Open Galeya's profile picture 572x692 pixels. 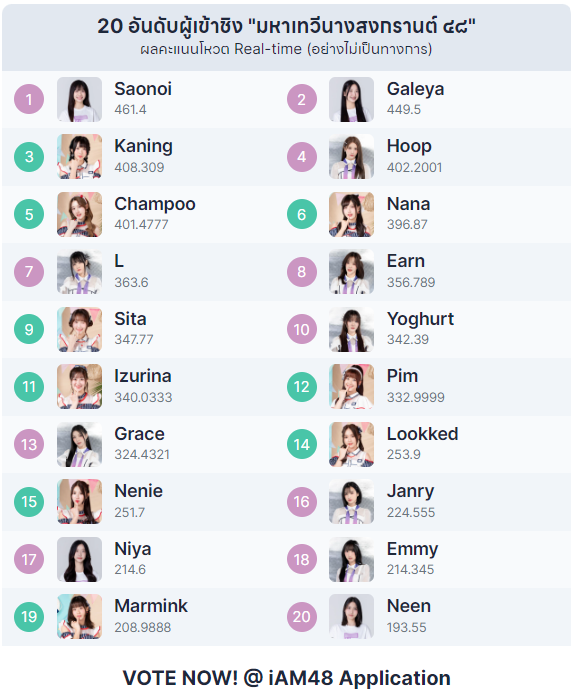click(351, 99)
